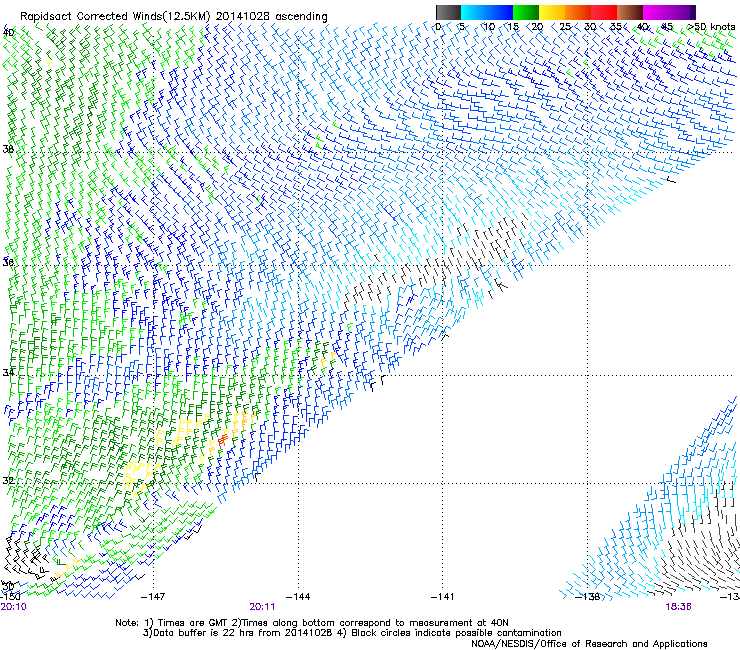Click the latitude label '38'
Viewport: 740px width, 650px height.
coord(8,149)
